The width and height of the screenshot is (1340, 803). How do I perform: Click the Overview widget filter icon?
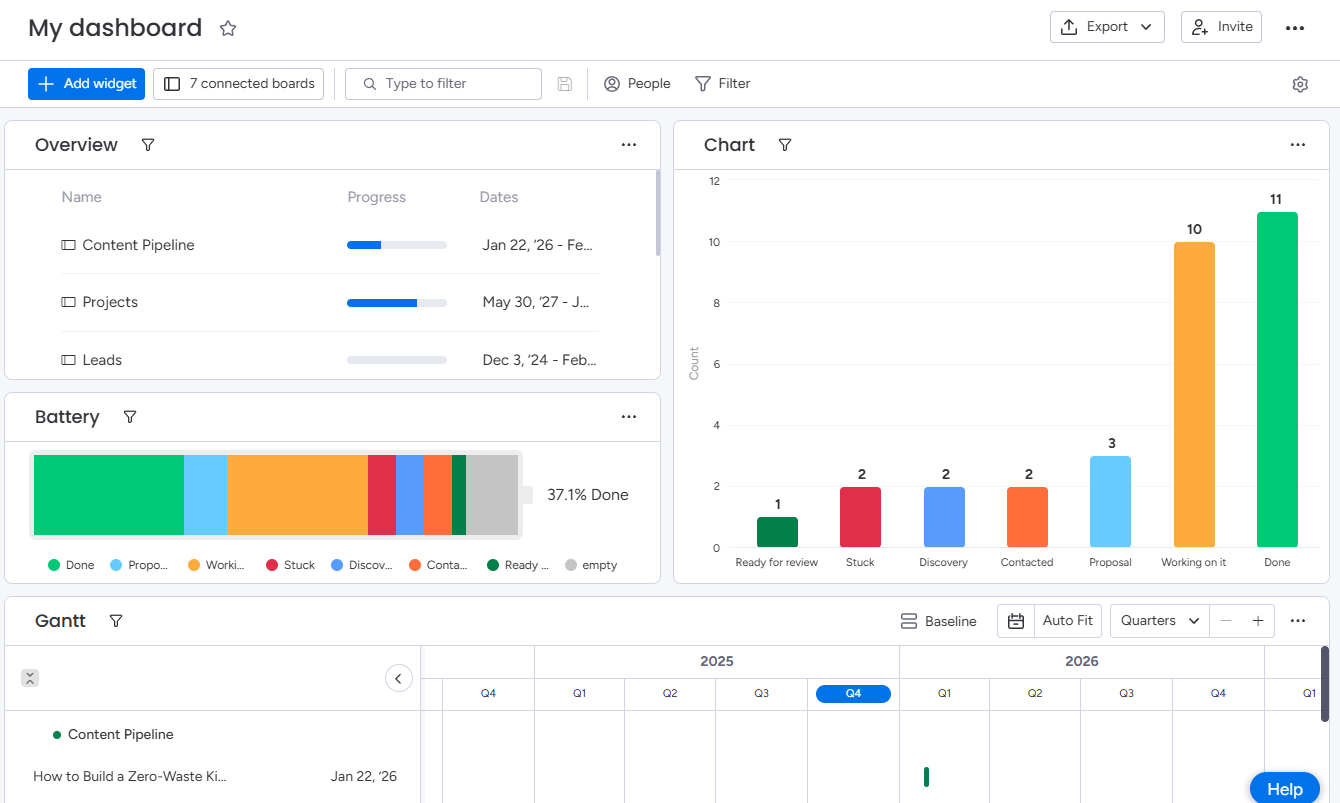[x=148, y=145]
